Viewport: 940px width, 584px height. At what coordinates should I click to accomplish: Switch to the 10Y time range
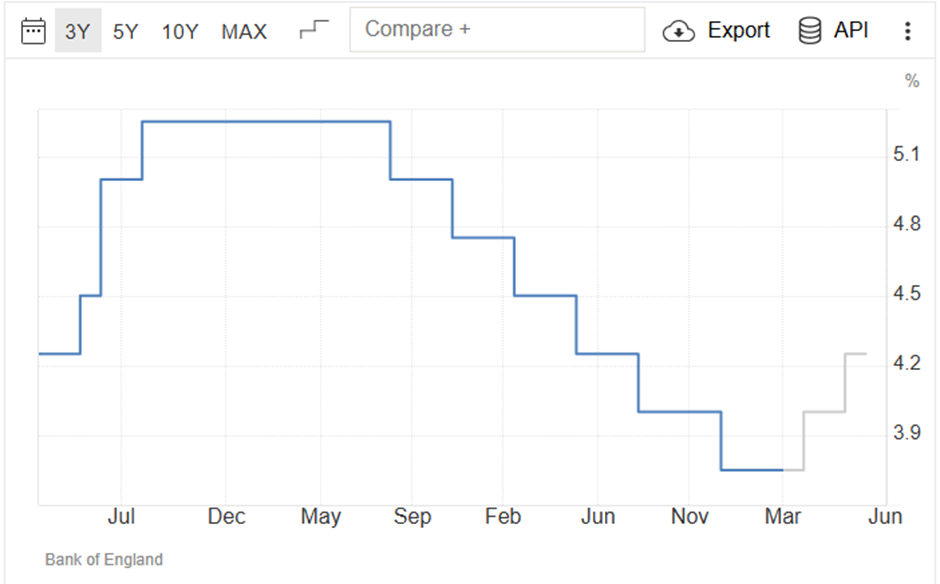pyautogui.click(x=180, y=31)
